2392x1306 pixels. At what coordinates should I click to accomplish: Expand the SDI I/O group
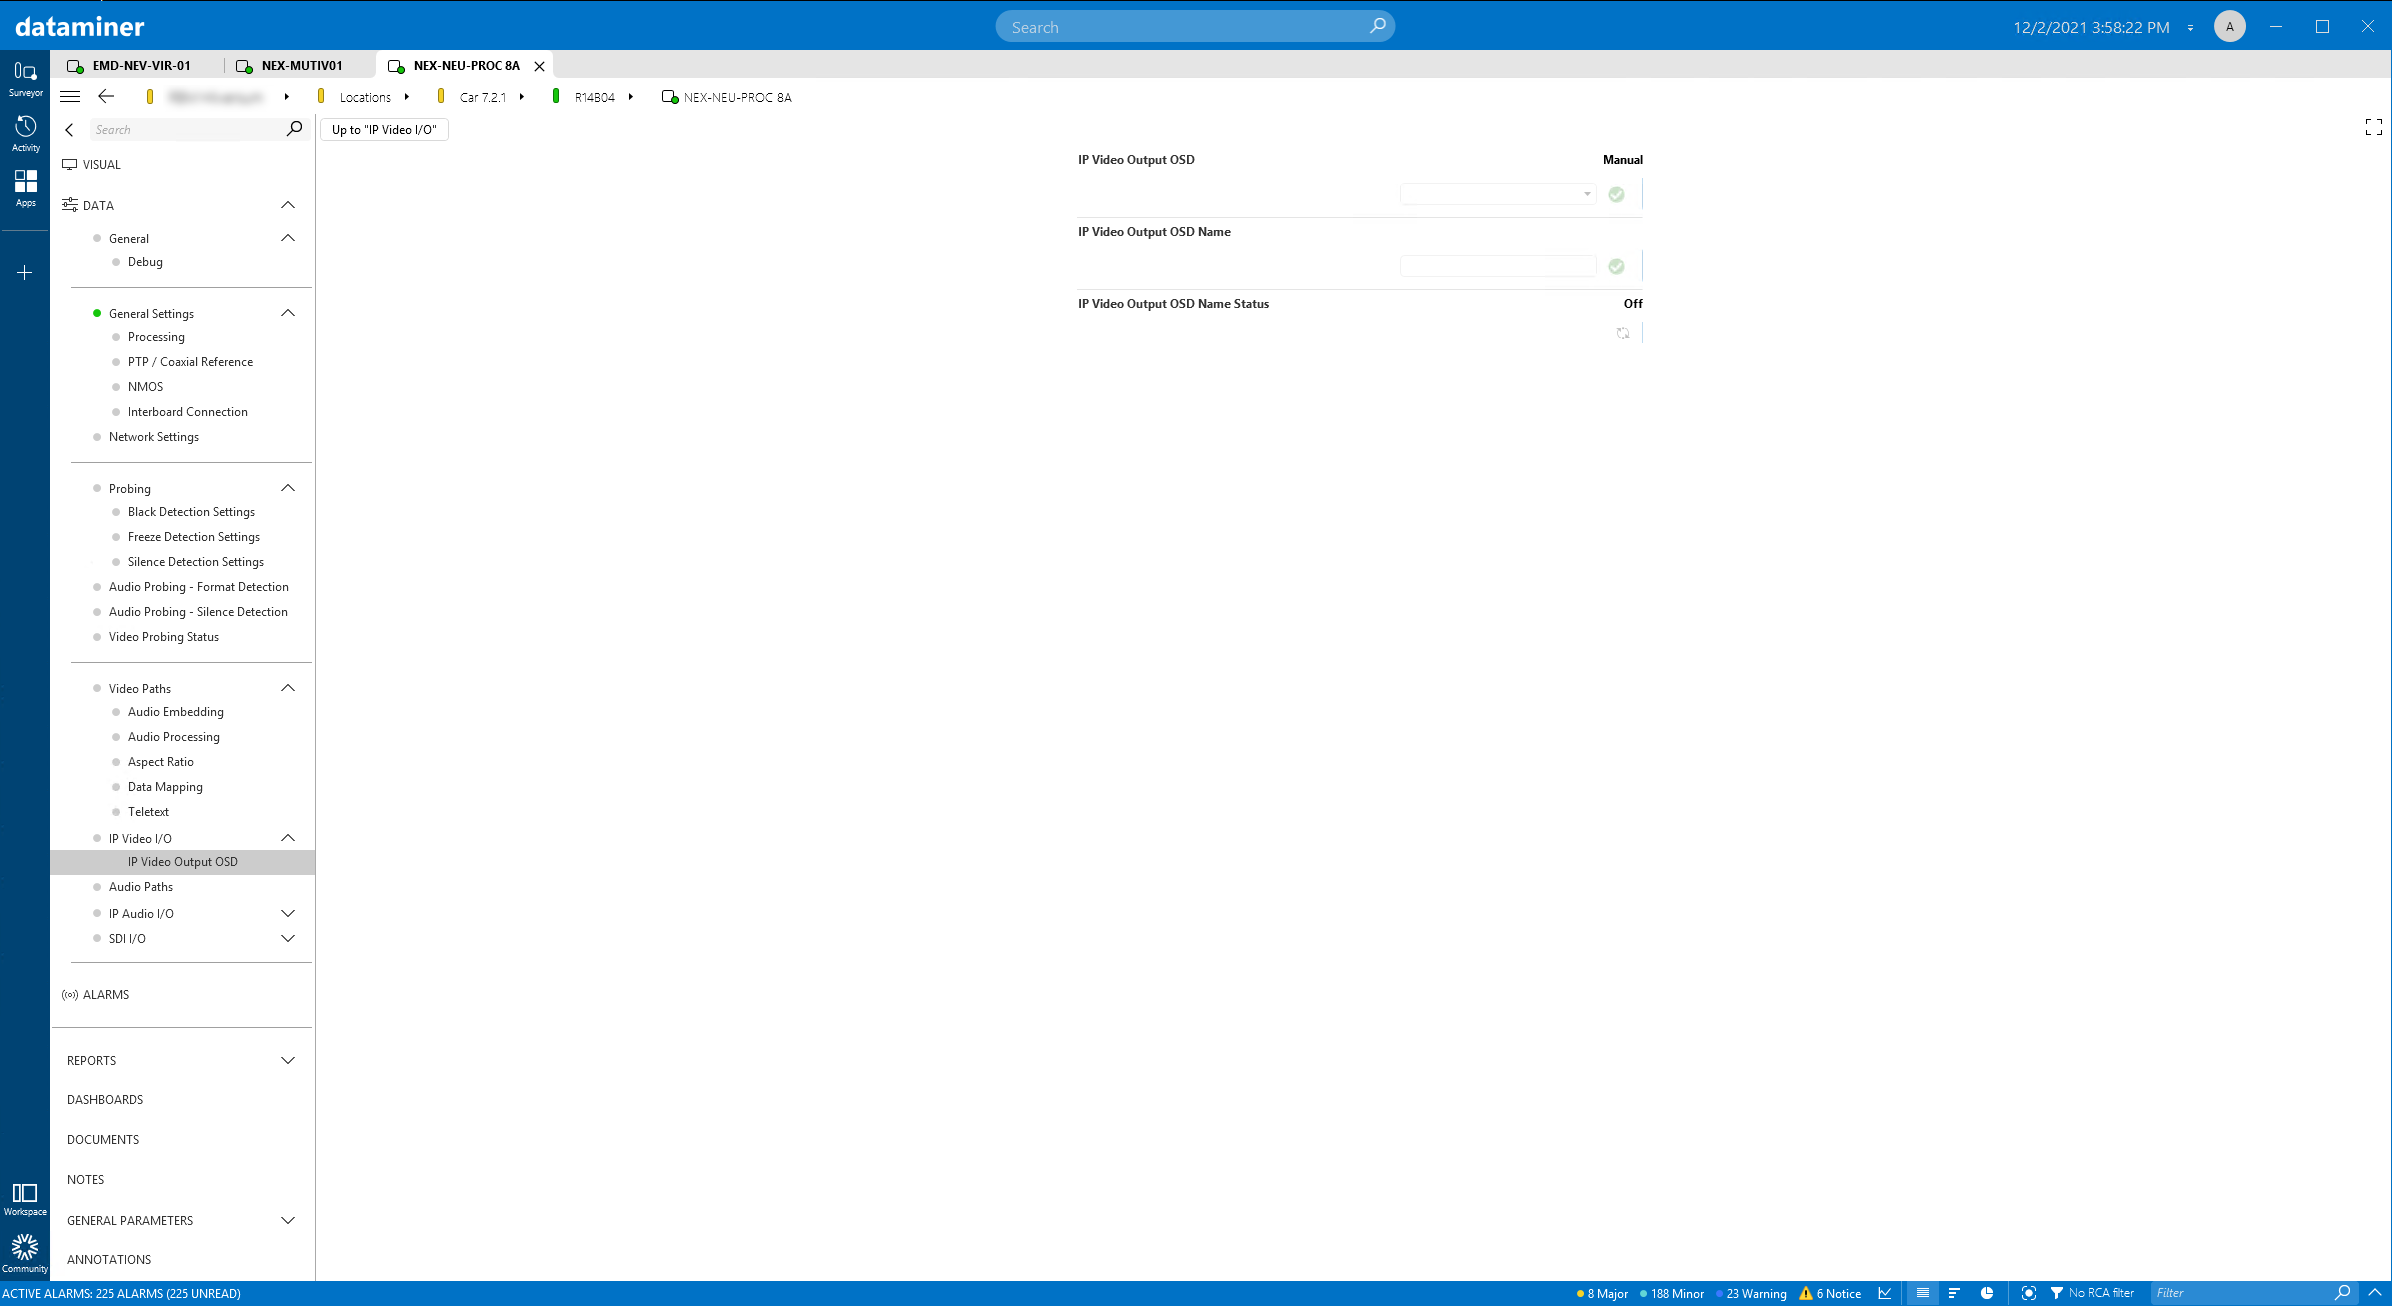(288, 938)
